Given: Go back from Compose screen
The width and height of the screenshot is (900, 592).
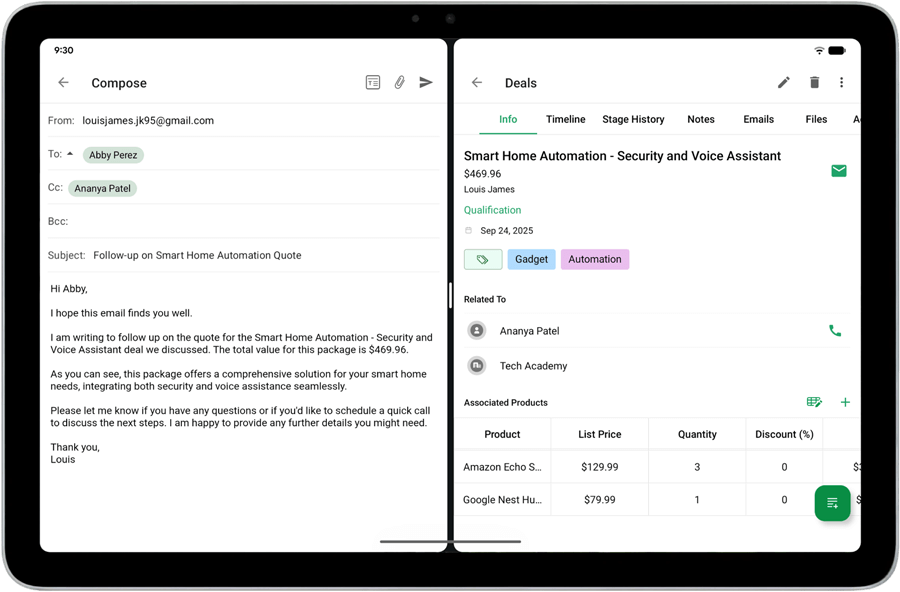Looking at the screenshot, I should [63, 83].
